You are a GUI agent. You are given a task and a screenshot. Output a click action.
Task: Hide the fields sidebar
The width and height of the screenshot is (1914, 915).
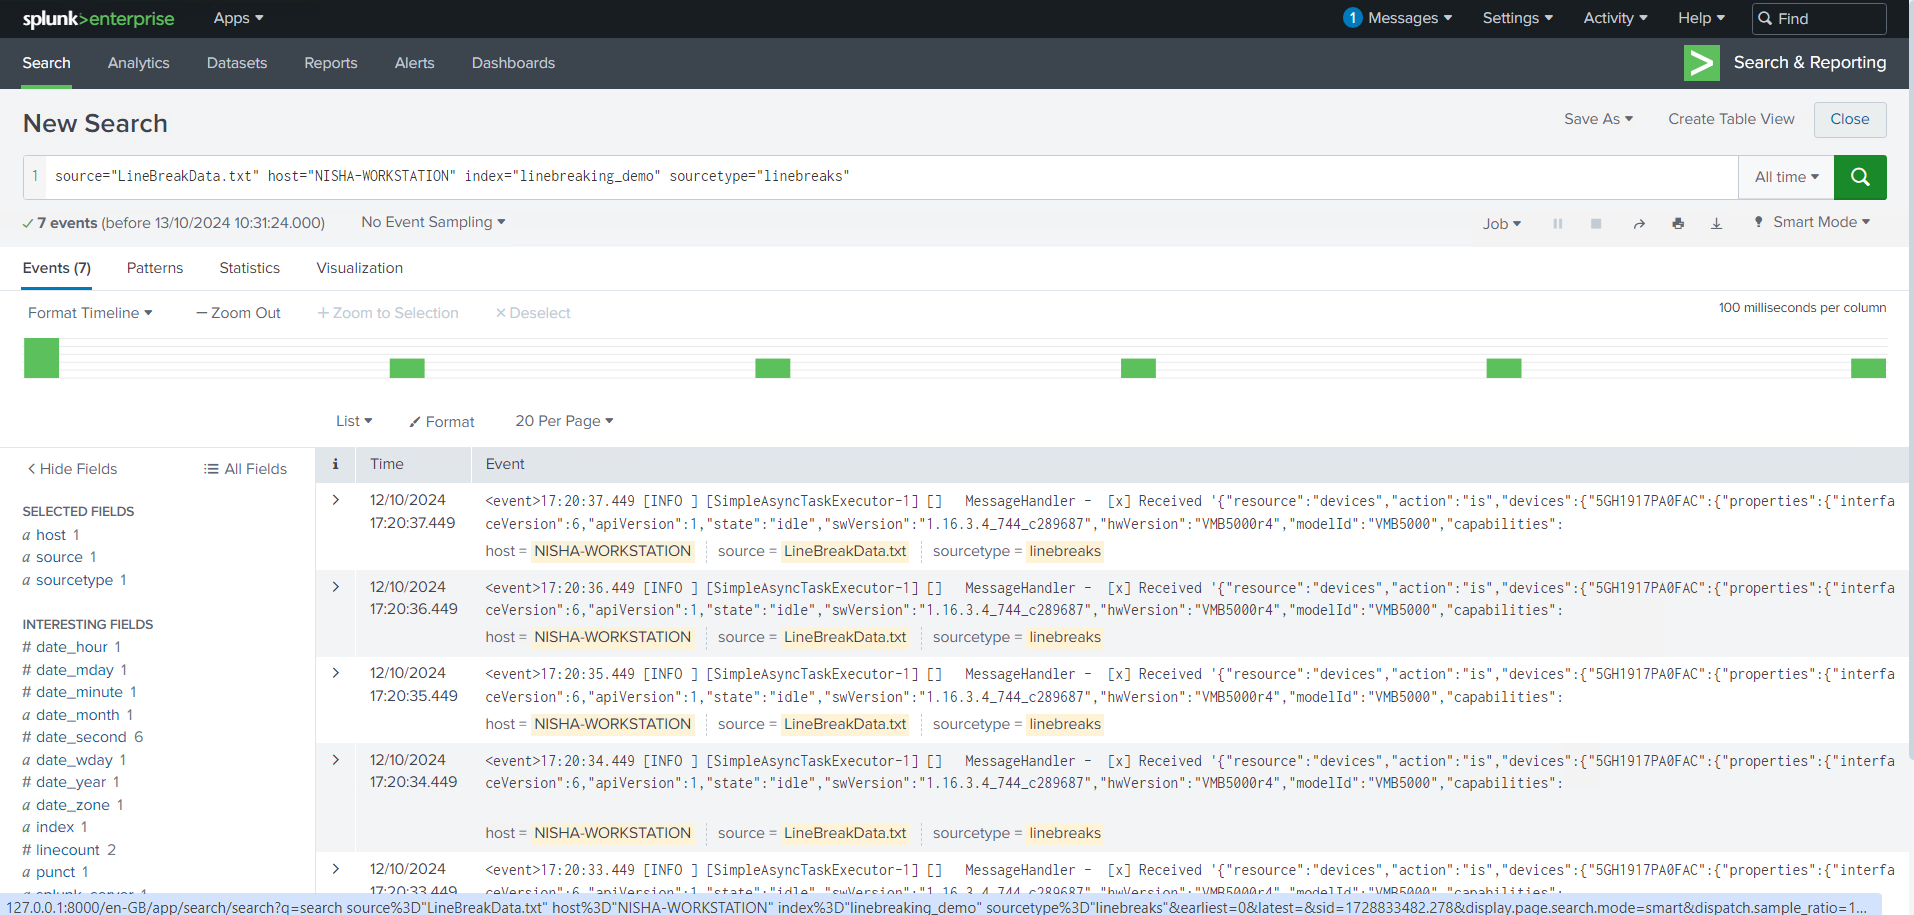[72, 469]
